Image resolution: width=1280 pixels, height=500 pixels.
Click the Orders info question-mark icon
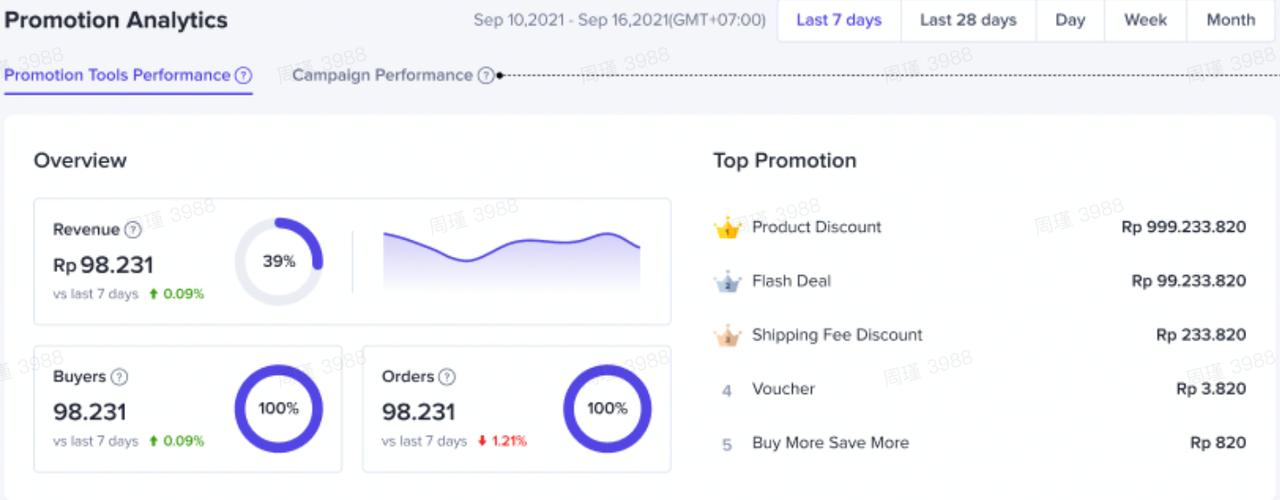[x=447, y=377]
